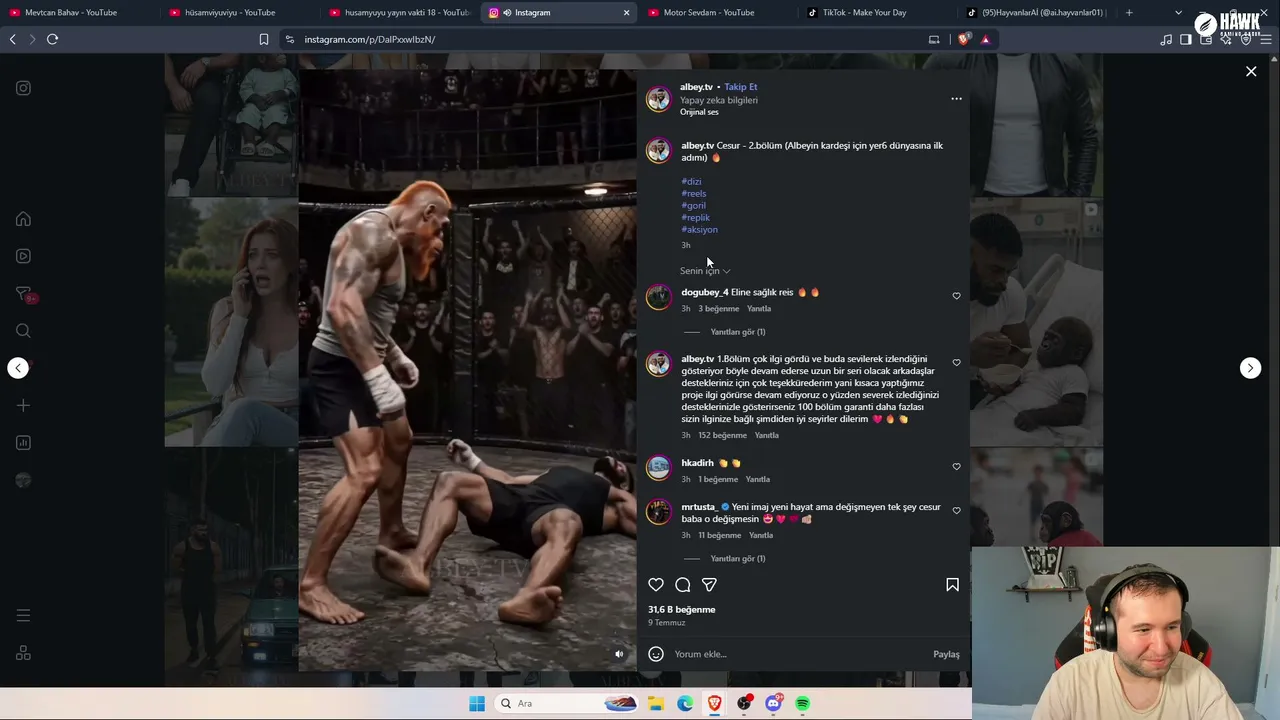Image resolution: width=1280 pixels, height=720 pixels.
Task: Click the #dizi hashtag
Action: [692, 182]
